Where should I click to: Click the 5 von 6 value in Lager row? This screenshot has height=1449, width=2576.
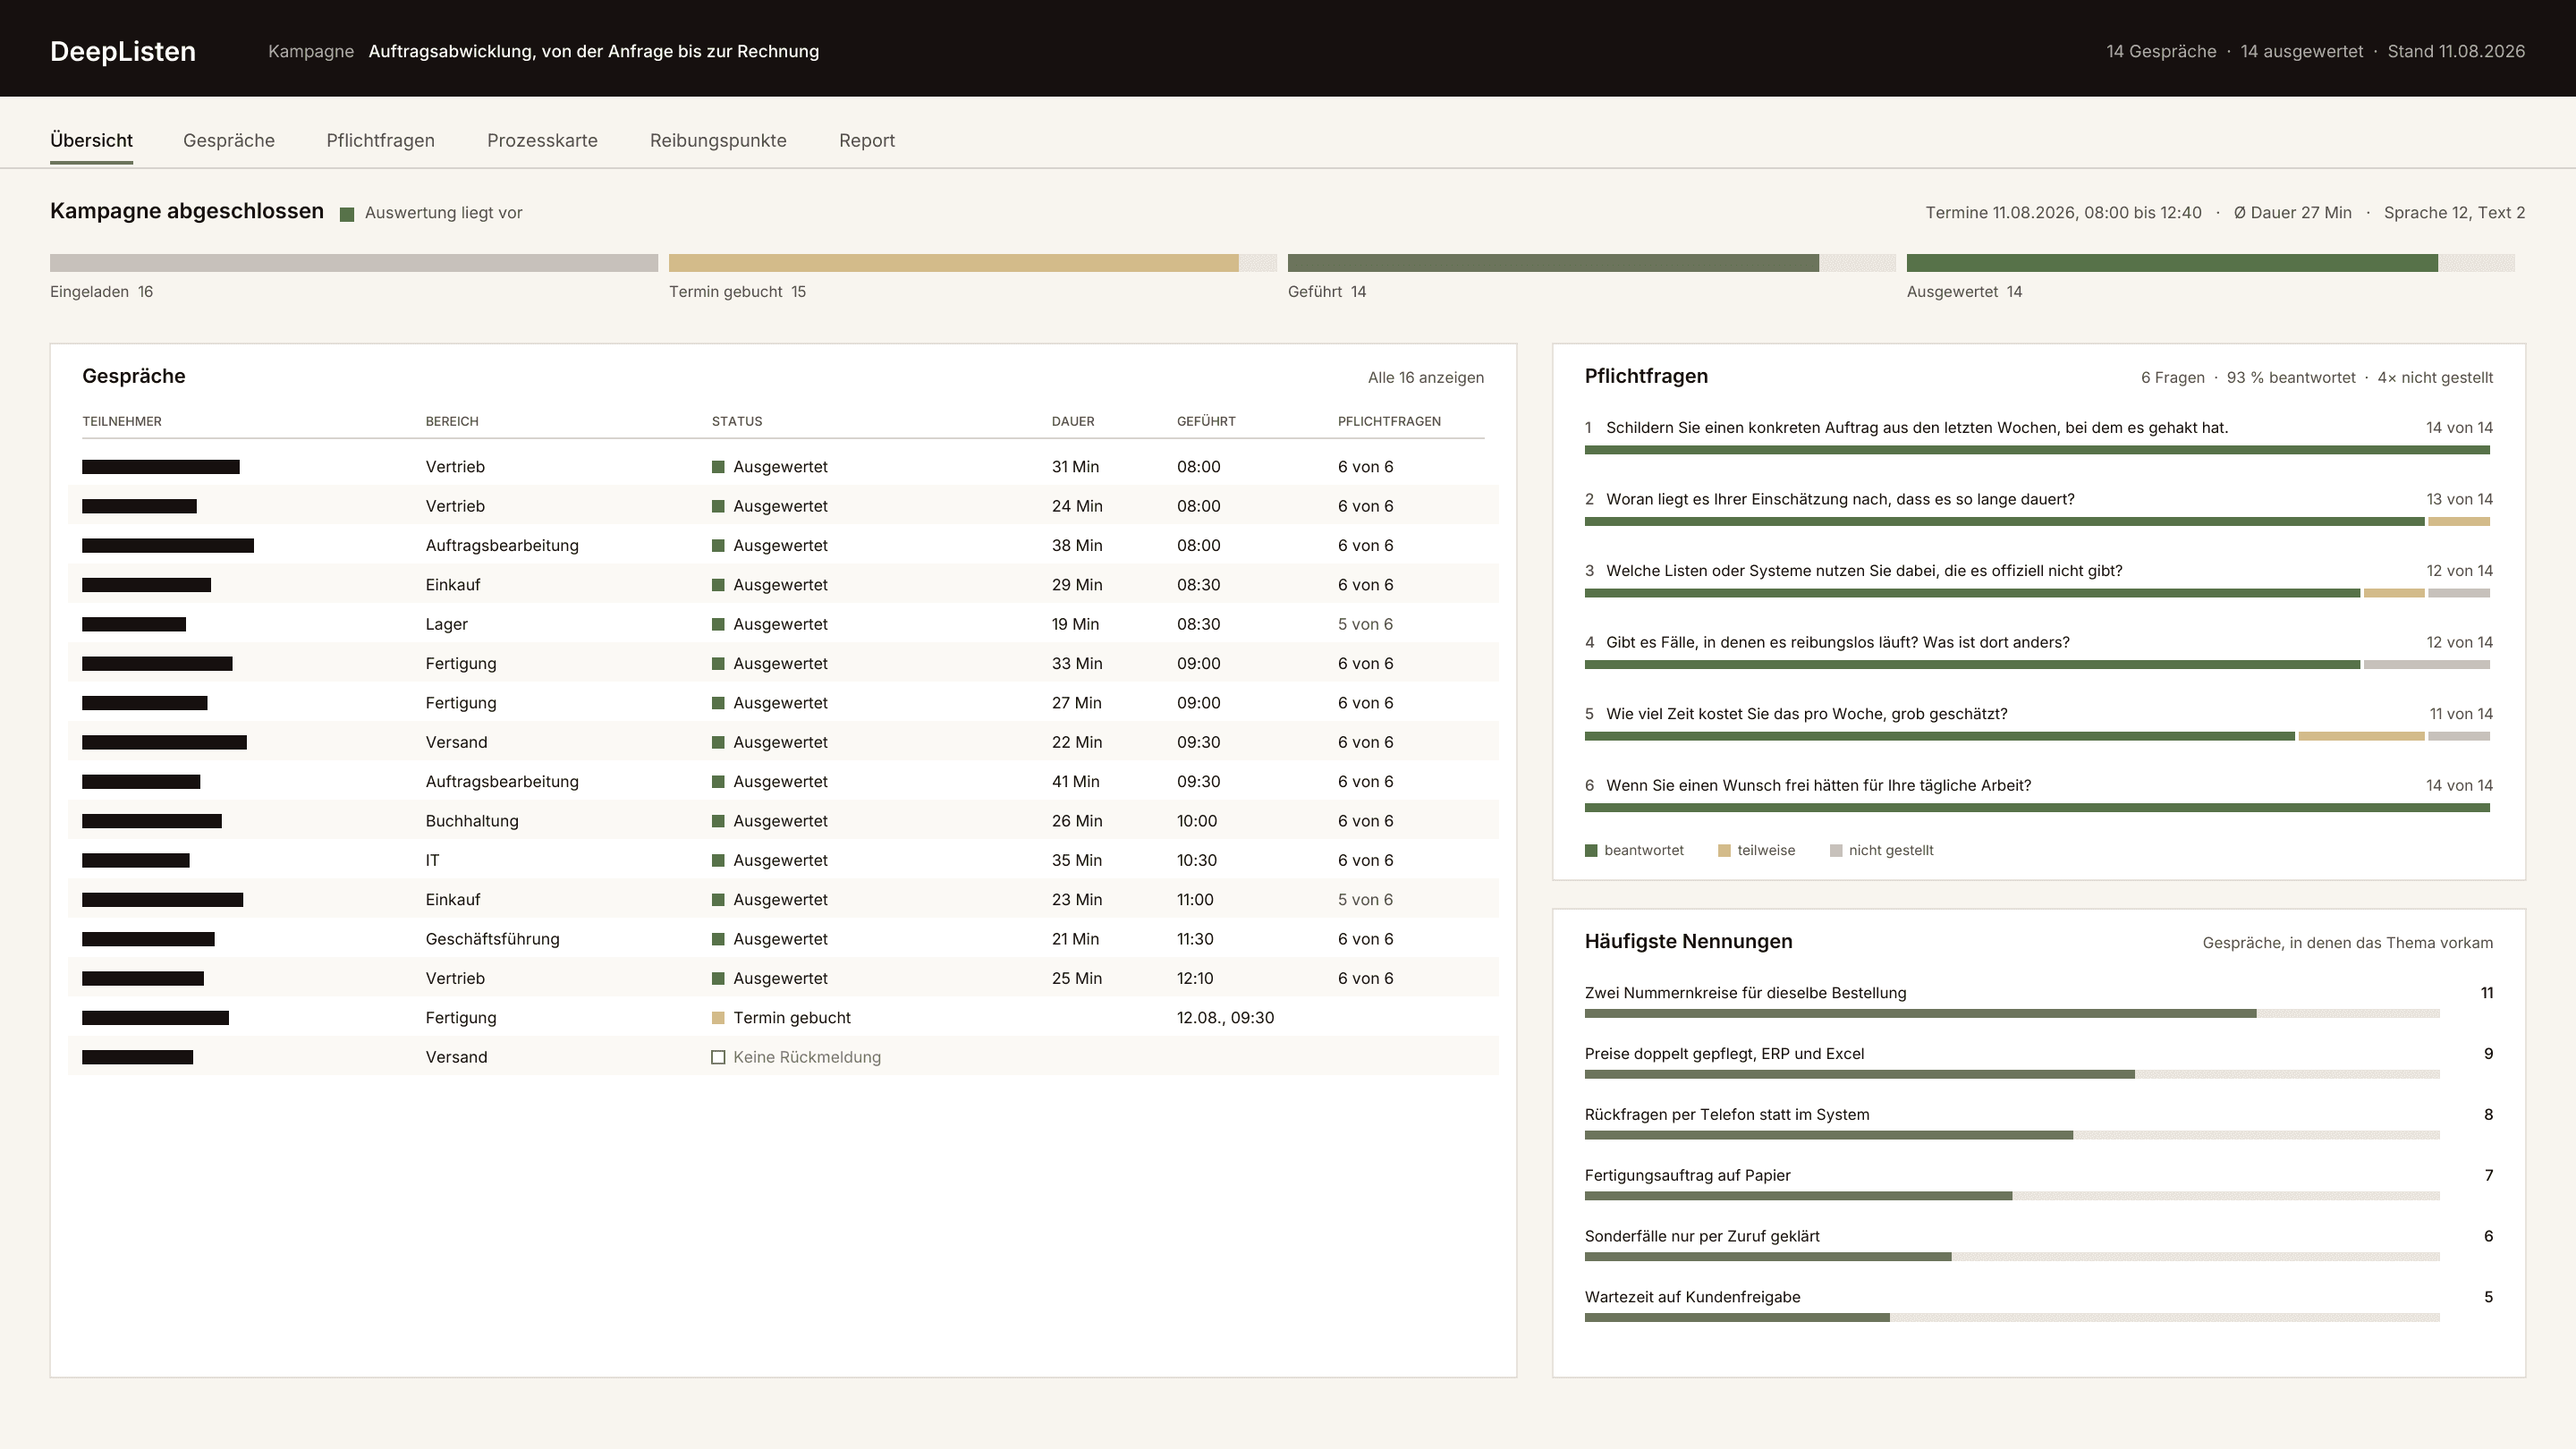click(x=1365, y=624)
